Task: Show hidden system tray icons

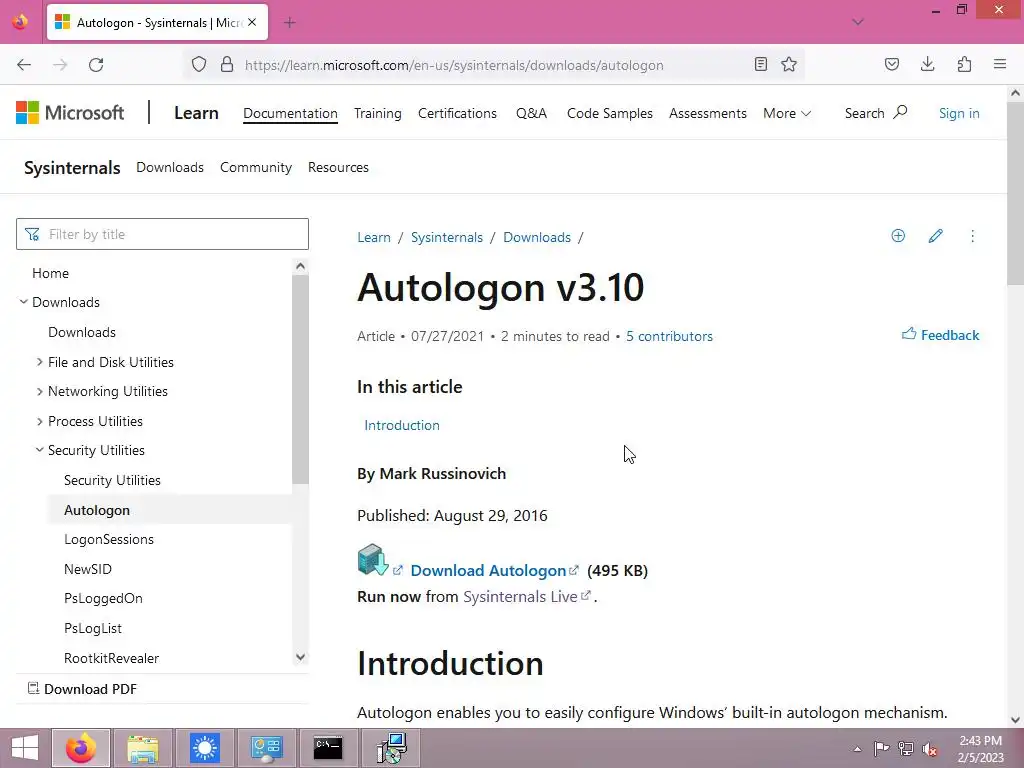Action: pyautogui.click(x=857, y=749)
